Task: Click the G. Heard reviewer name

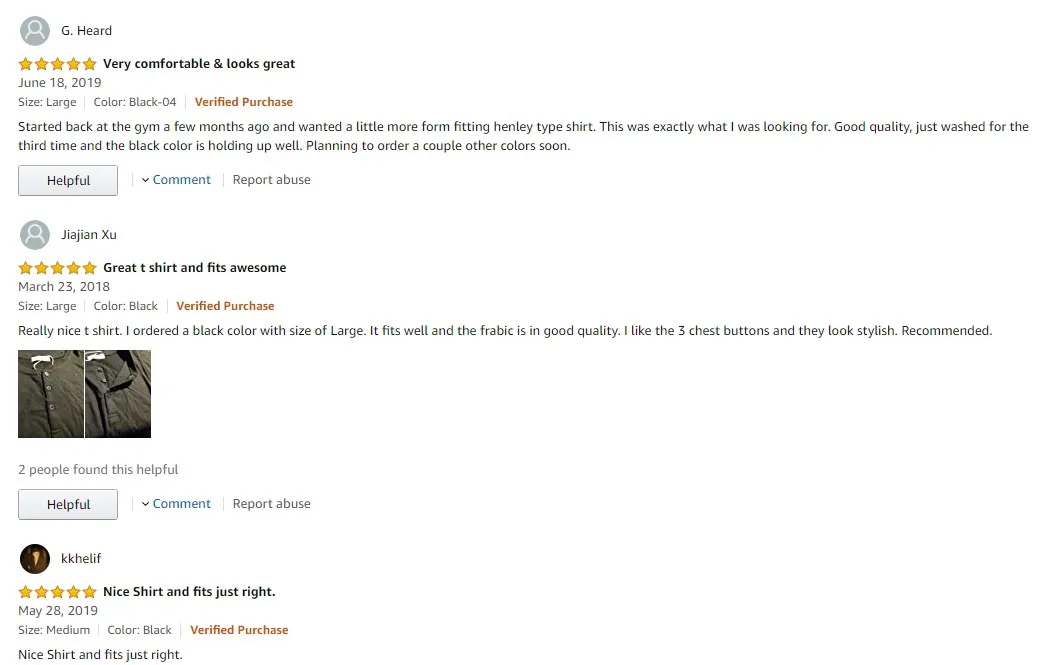Action: [87, 31]
